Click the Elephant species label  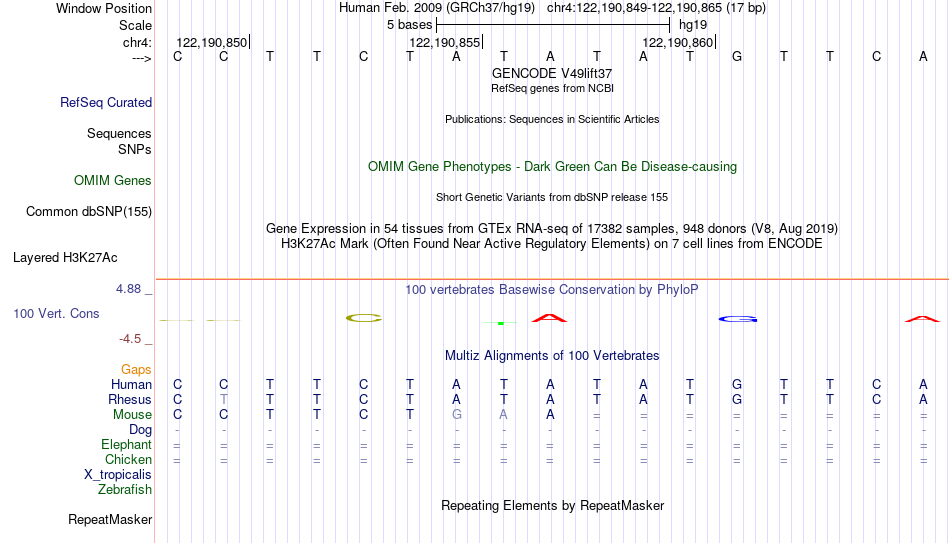point(127,444)
